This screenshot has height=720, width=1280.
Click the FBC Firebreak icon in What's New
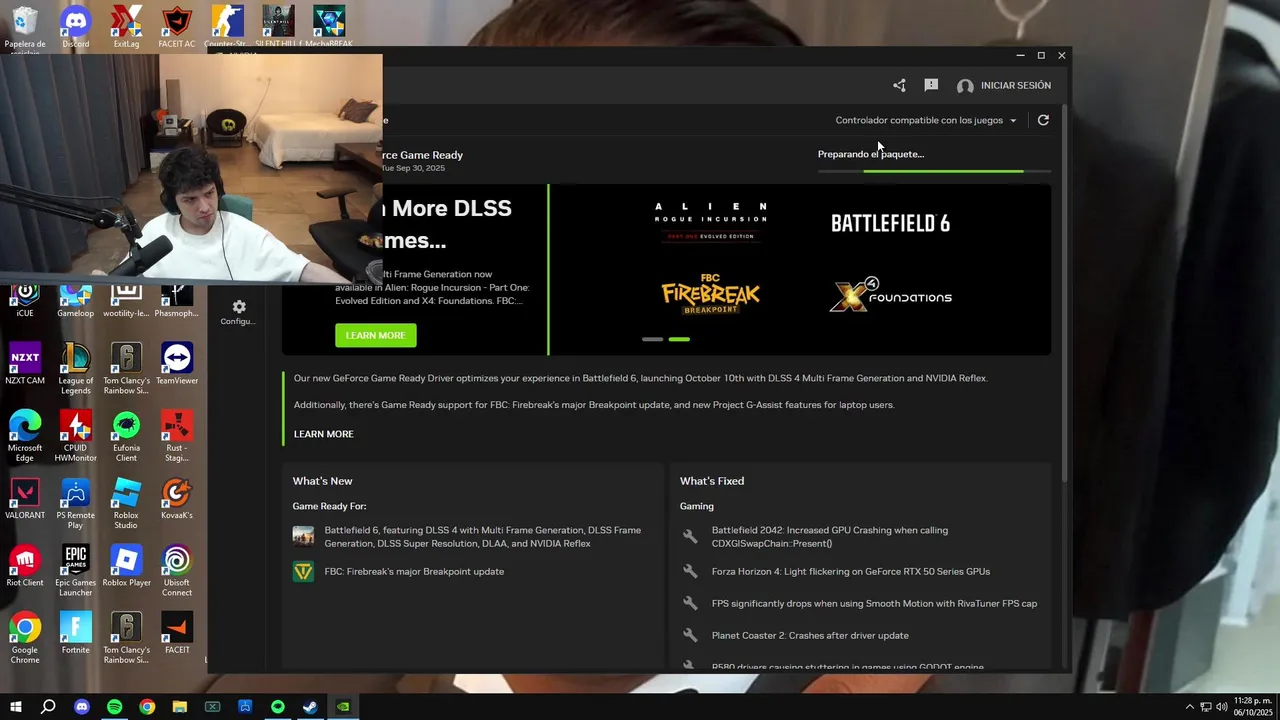pos(303,571)
